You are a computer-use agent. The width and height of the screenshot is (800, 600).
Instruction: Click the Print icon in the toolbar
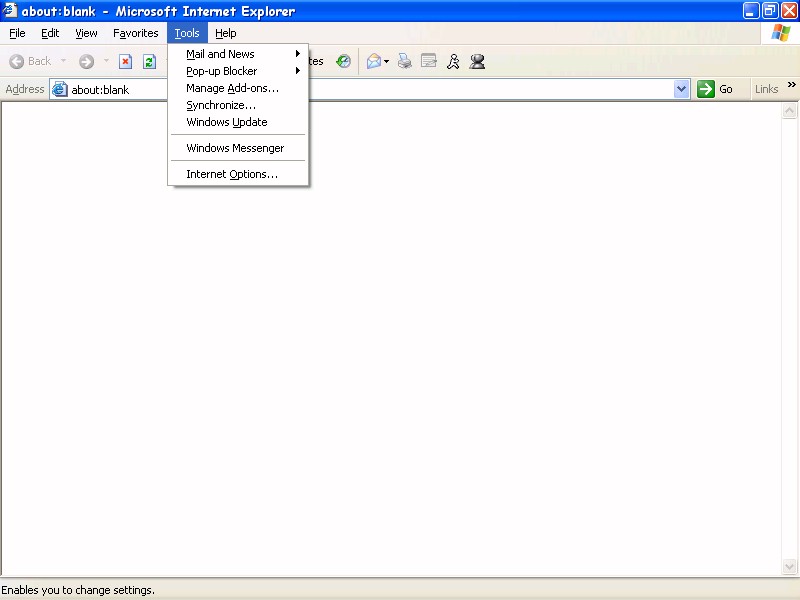pos(405,61)
